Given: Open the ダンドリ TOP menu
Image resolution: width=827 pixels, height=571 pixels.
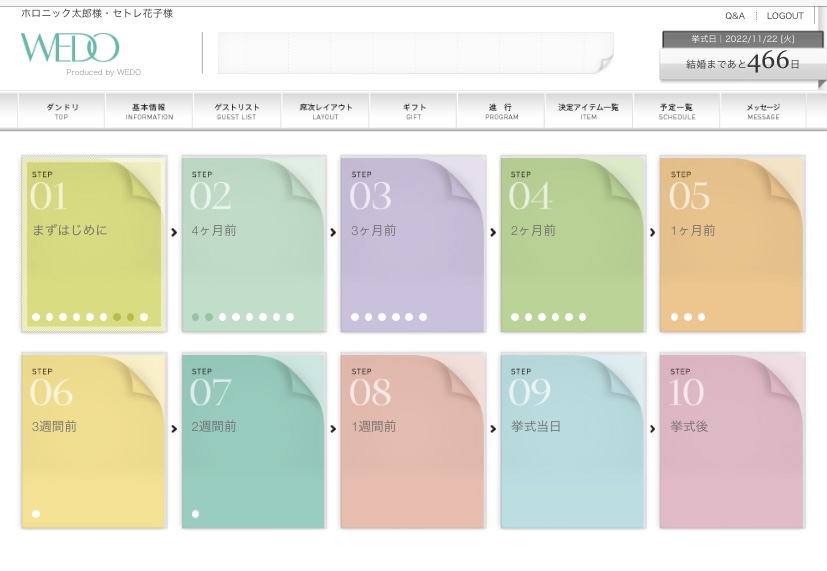Looking at the screenshot, I should click(61, 111).
